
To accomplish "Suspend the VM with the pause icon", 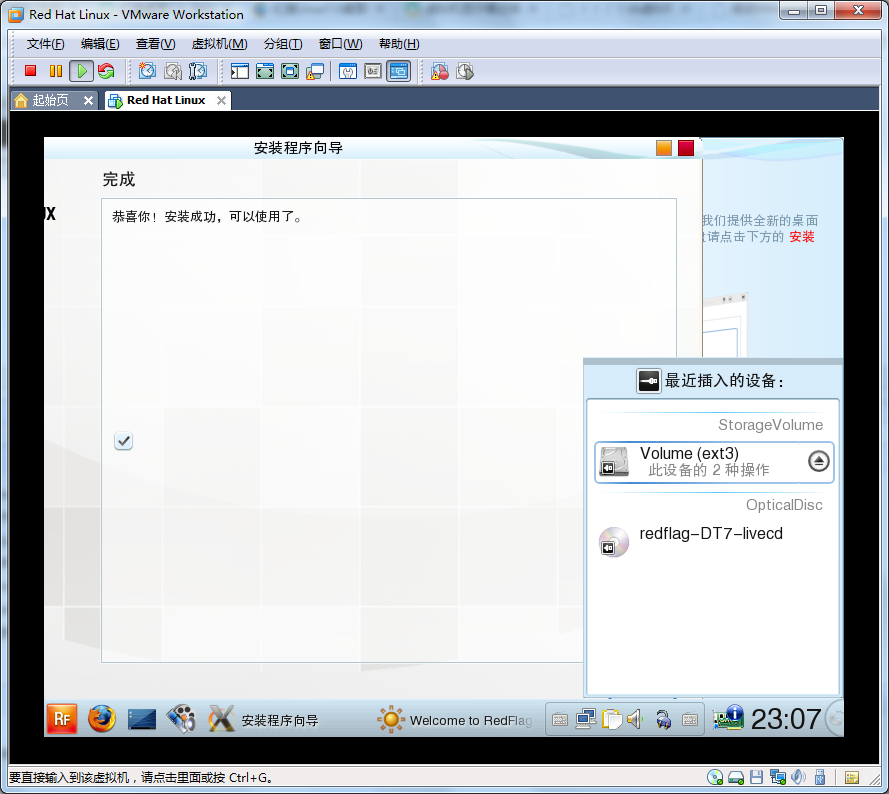I will [x=56, y=71].
